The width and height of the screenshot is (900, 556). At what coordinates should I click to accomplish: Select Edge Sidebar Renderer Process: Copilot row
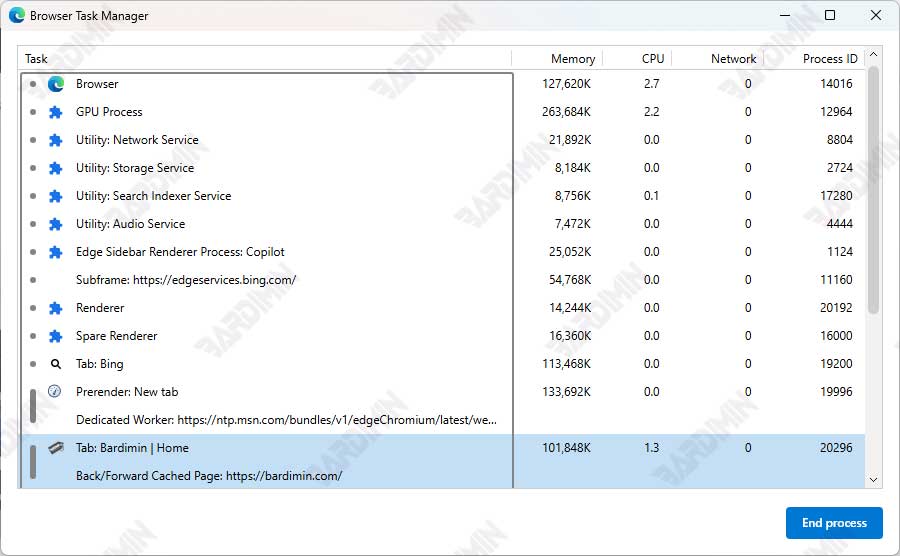point(442,252)
